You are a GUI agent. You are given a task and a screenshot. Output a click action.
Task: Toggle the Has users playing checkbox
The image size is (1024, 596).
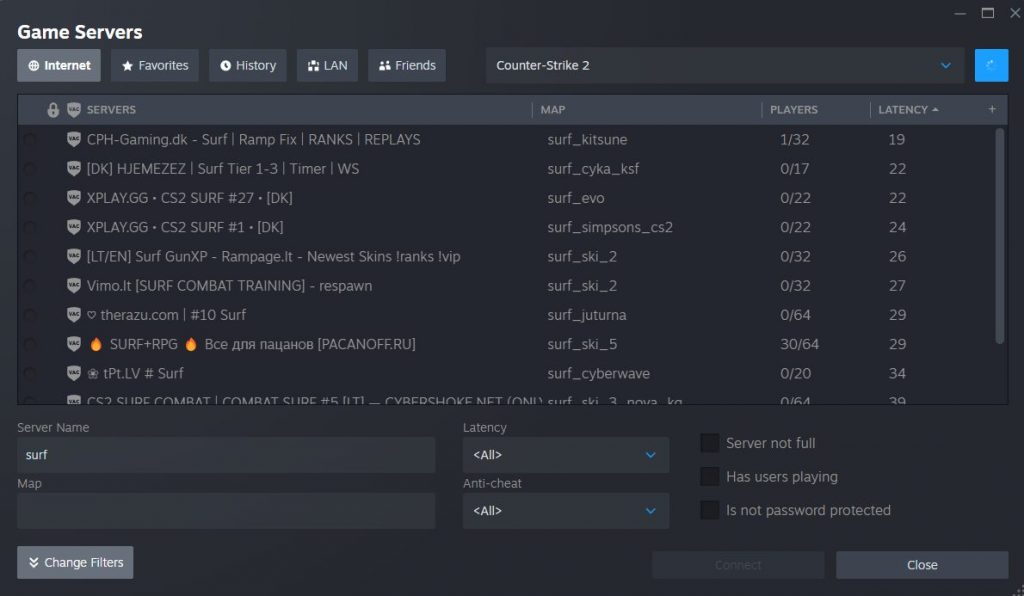pos(710,477)
